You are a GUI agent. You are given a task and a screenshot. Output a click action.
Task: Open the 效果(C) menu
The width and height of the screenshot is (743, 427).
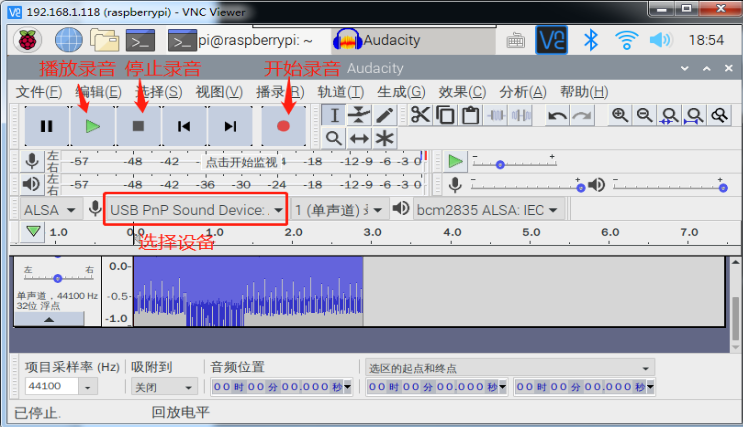pyautogui.click(x=462, y=92)
